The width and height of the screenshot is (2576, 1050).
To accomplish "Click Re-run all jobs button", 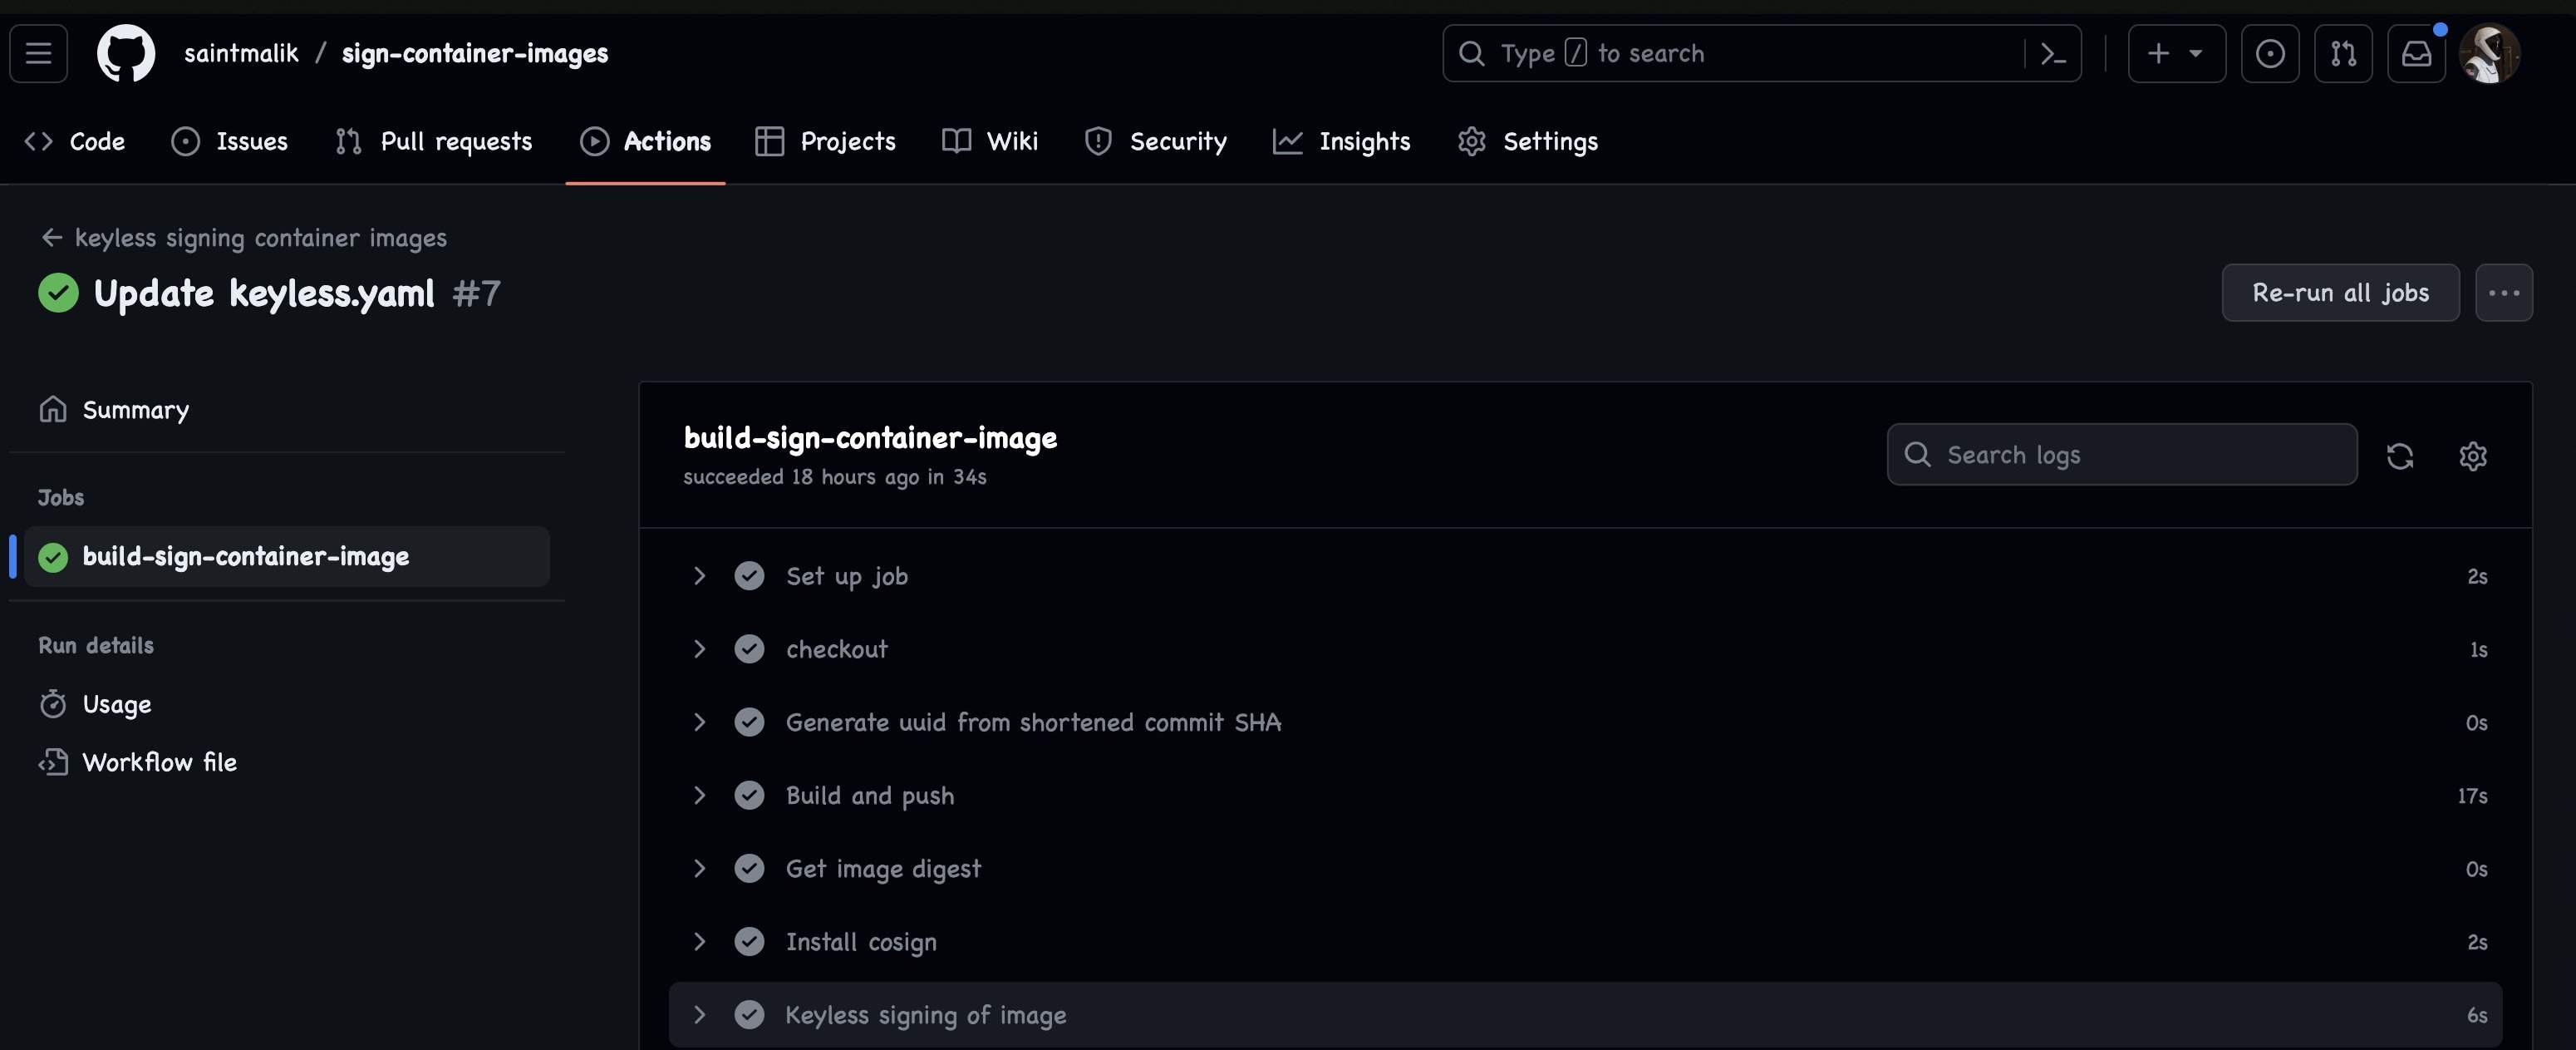I will tap(2339, 291).
